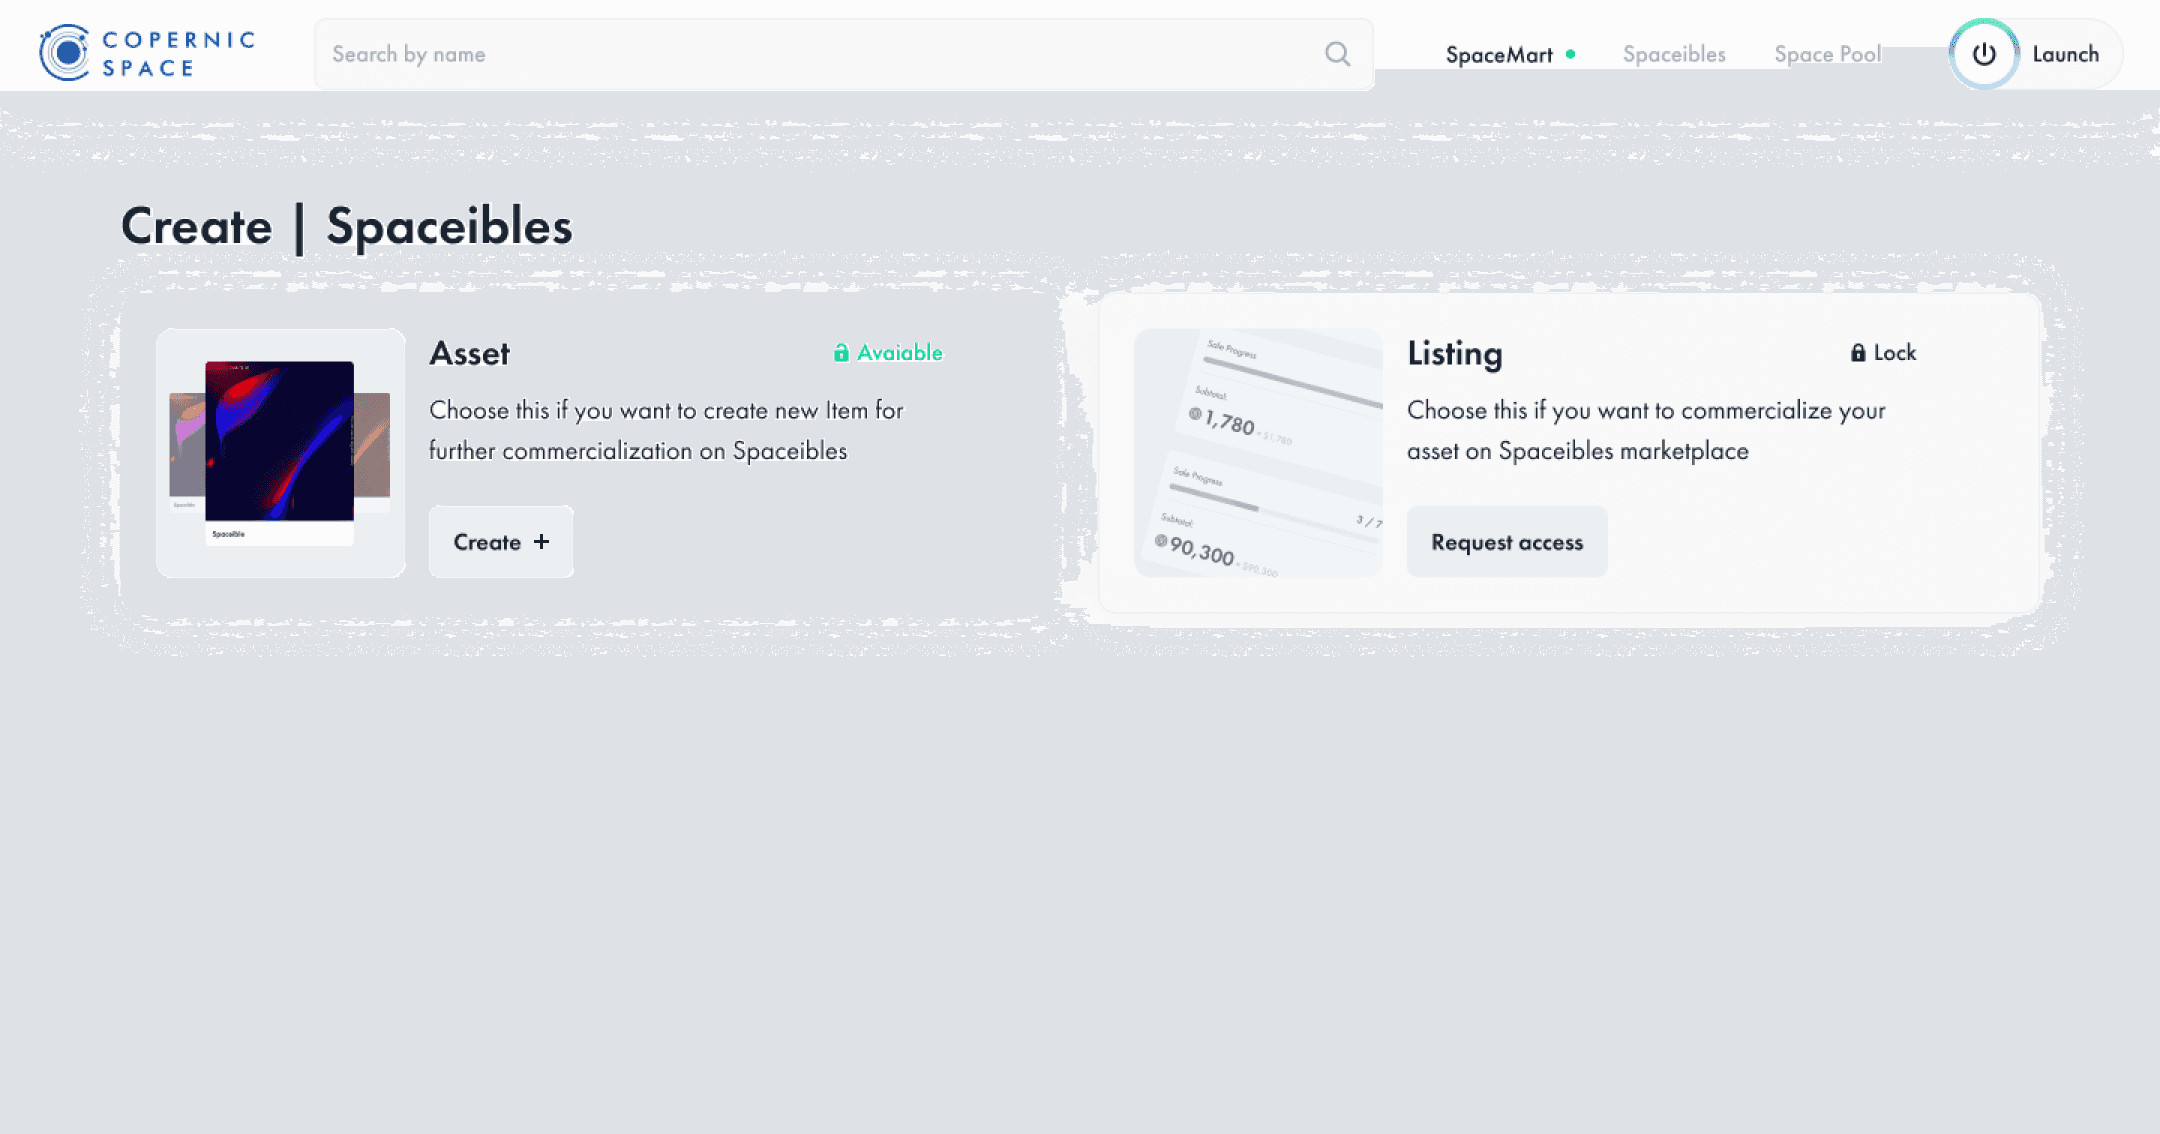Click the Listing card heading
The image size is (2160, 1134).
1454,353
